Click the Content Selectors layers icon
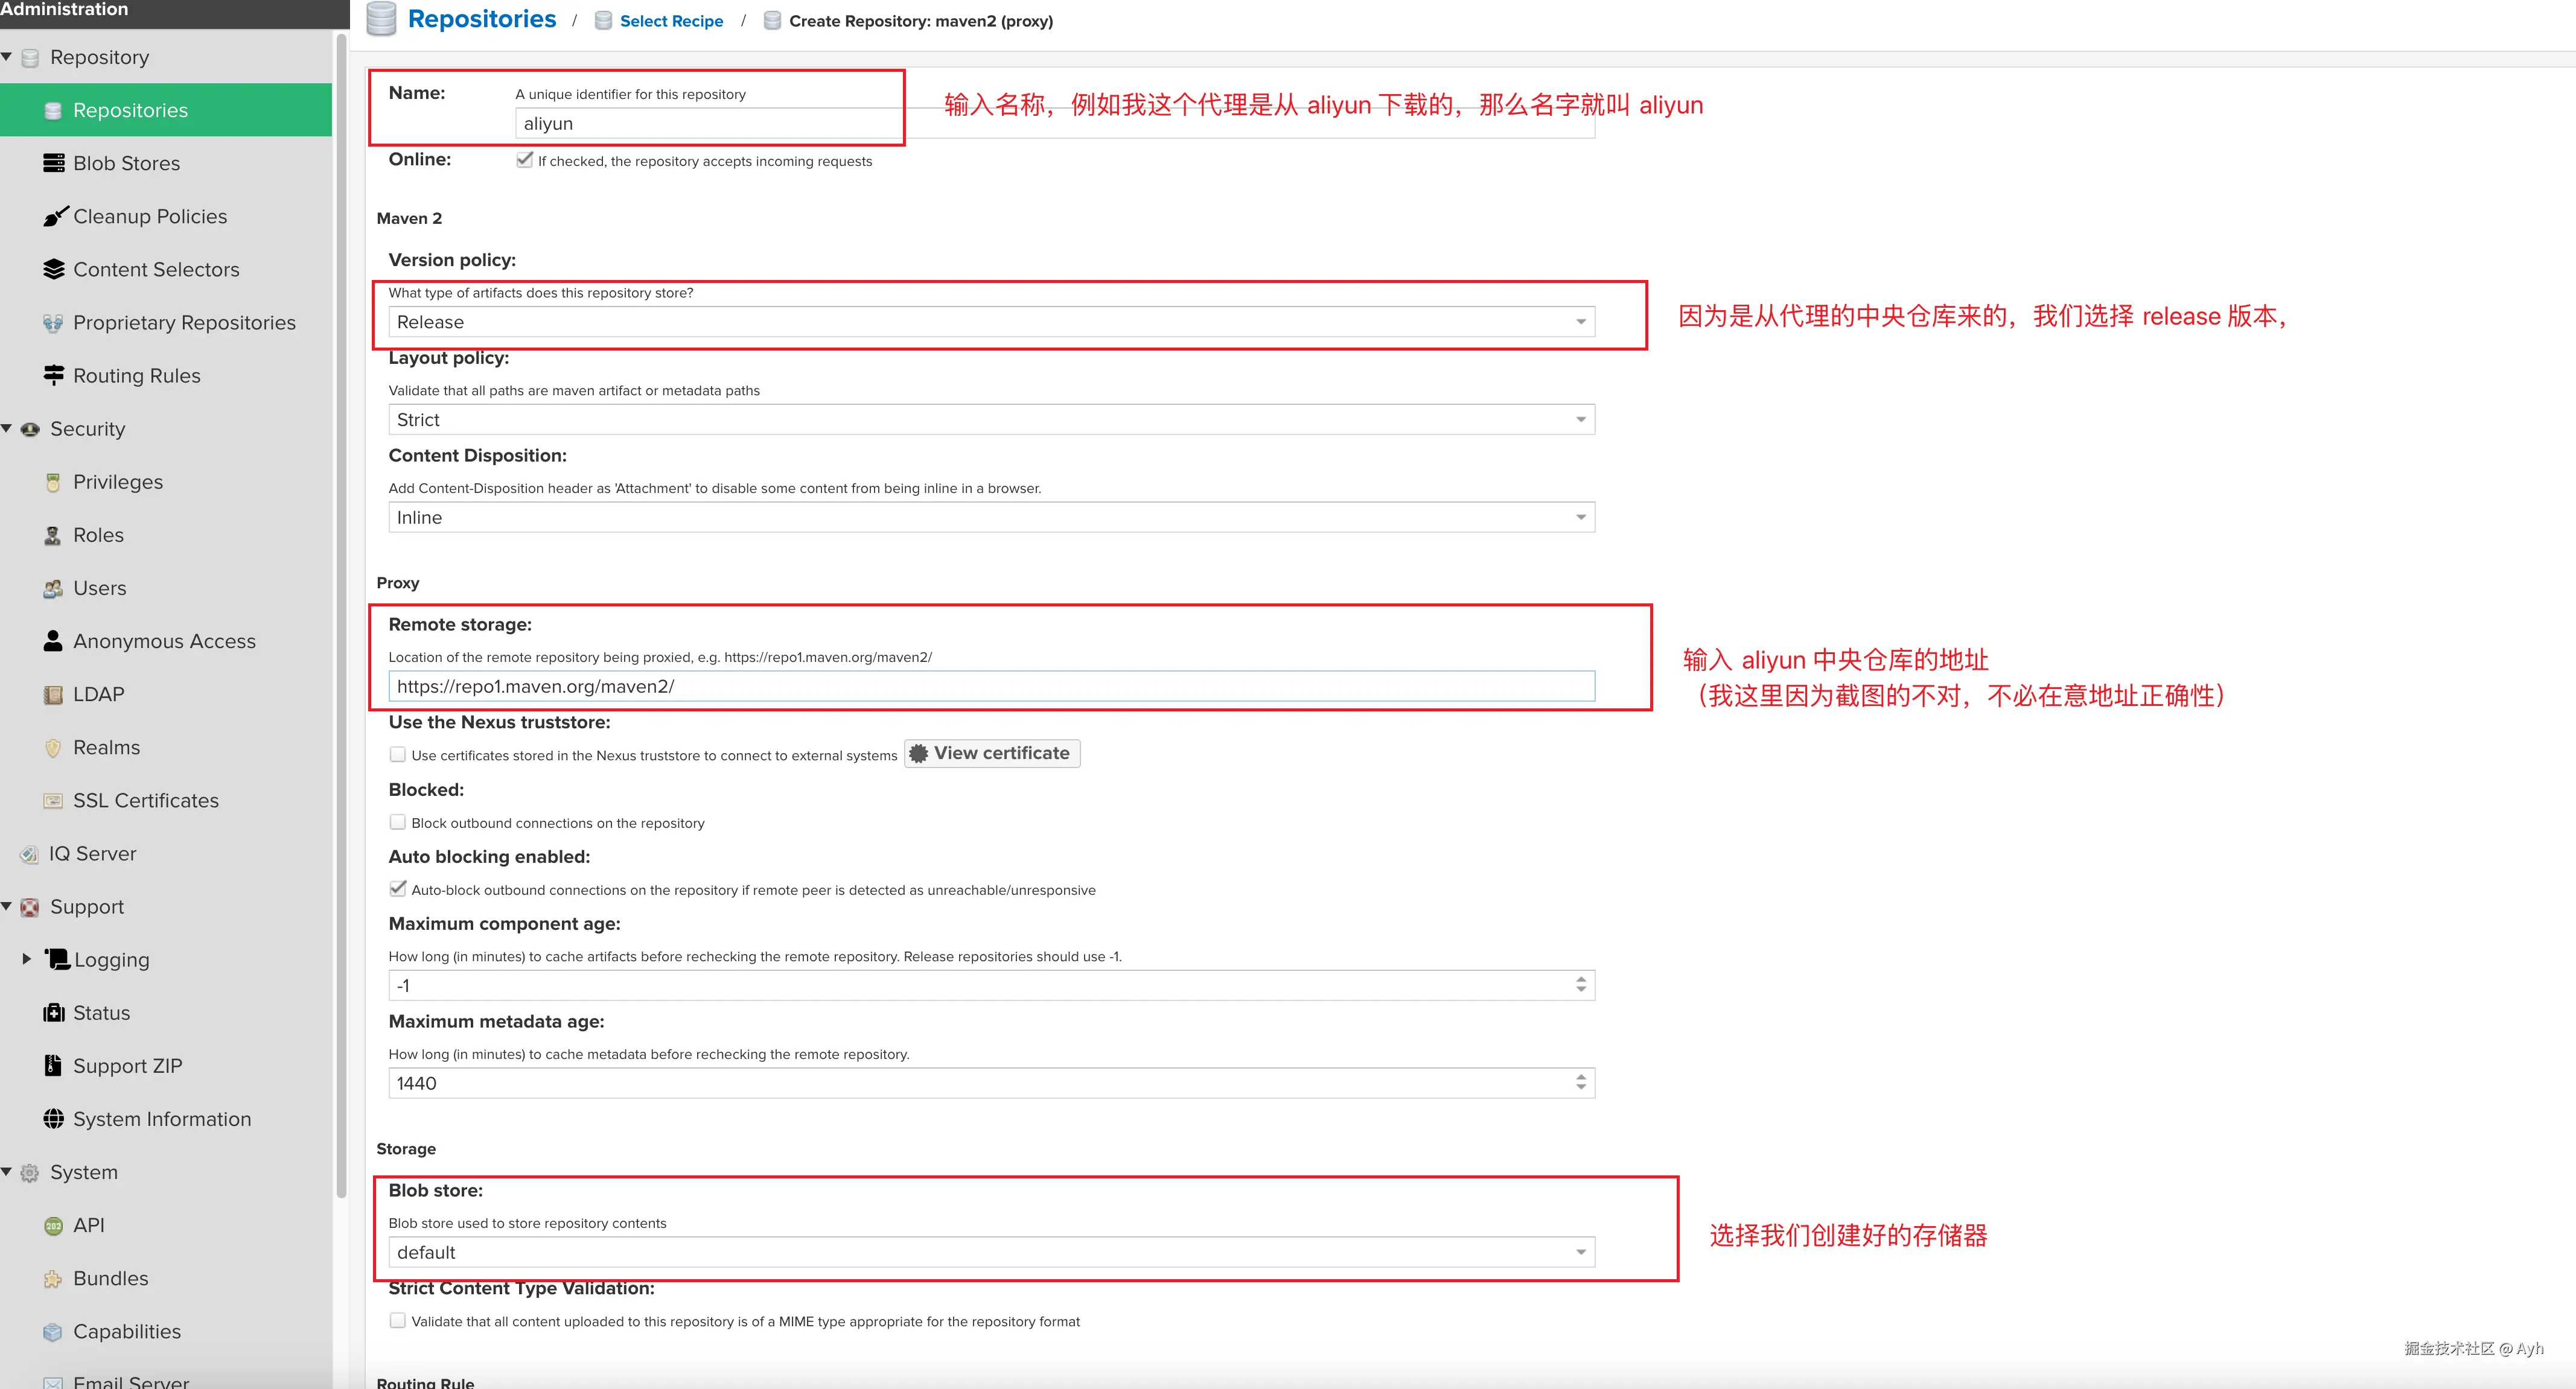2576x1389 pixels. [x=53, y=269]
